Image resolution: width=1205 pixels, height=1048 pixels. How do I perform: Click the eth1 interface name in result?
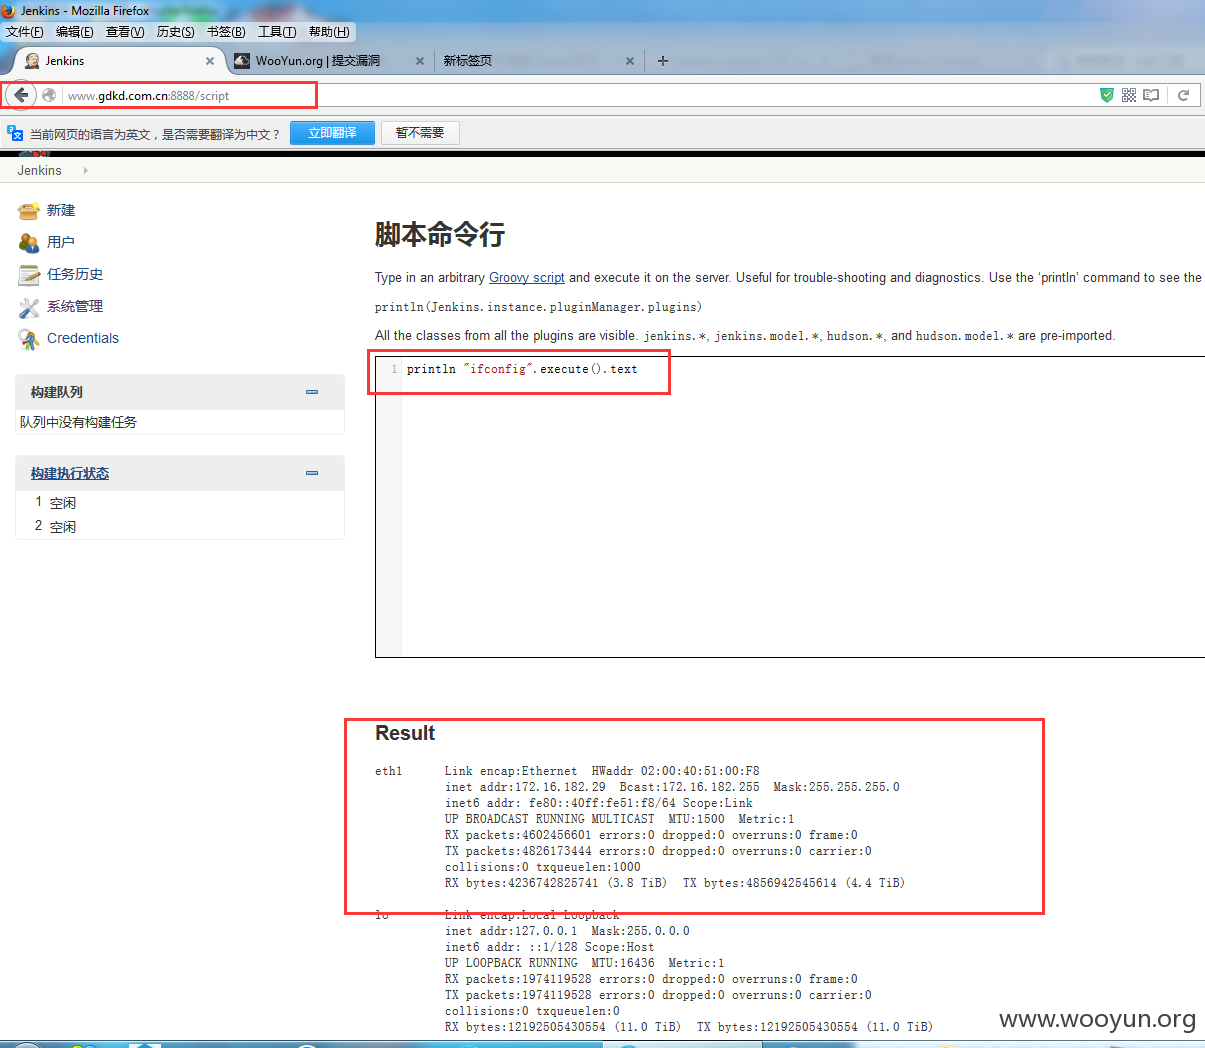389,771
